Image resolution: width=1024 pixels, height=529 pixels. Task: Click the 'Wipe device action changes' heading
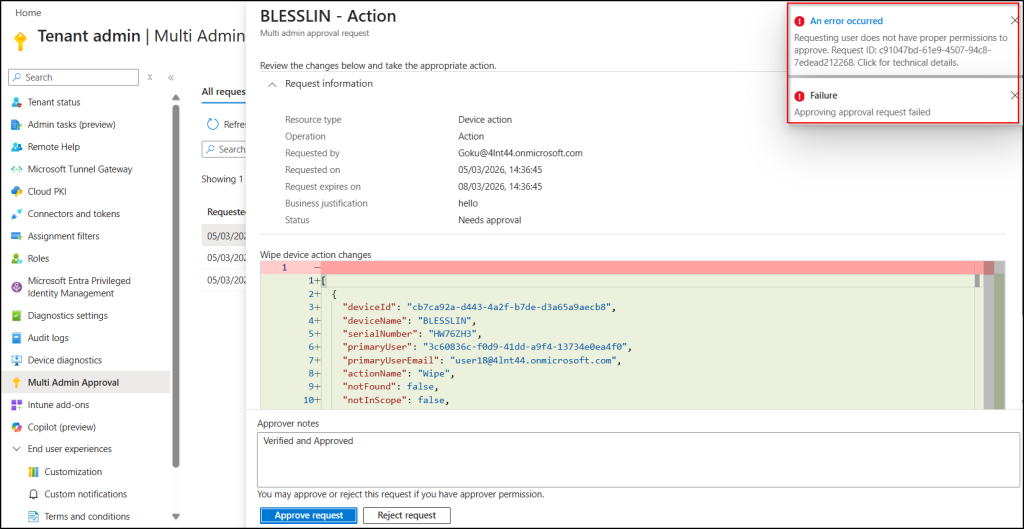tap(315, 255)
